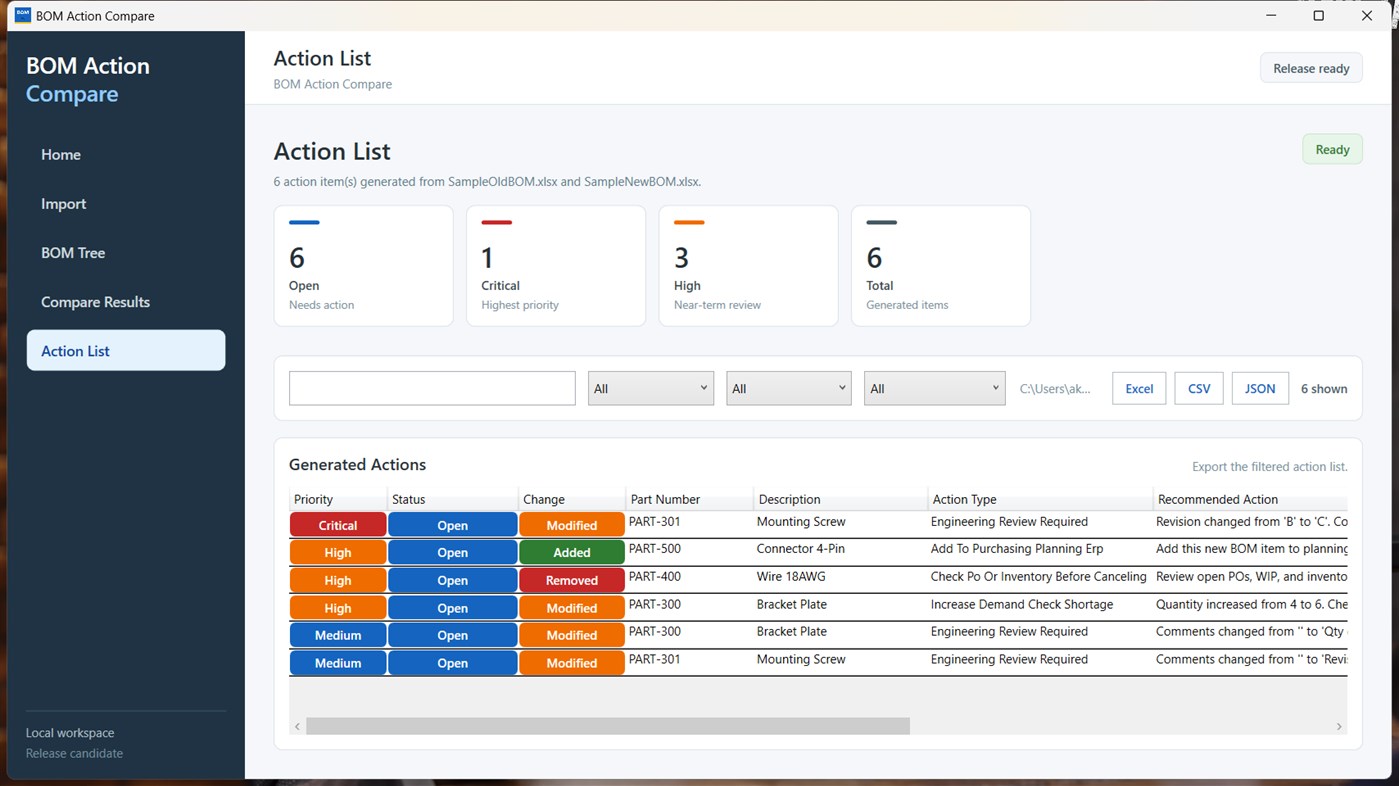
Task: Switch to Compare Results page
Action: coord(126,301)
